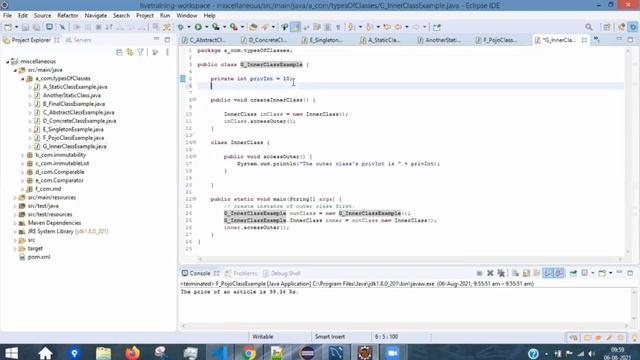This screenshot has height=360, width=640.
Task: Collapse the miscellaneous project node
Action: tap(7, 62)
